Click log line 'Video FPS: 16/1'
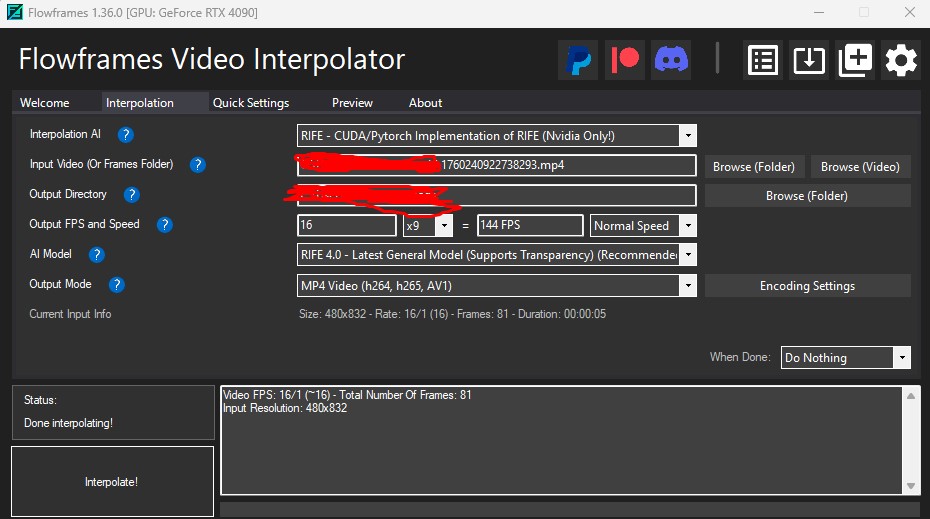 coord(347,395)
